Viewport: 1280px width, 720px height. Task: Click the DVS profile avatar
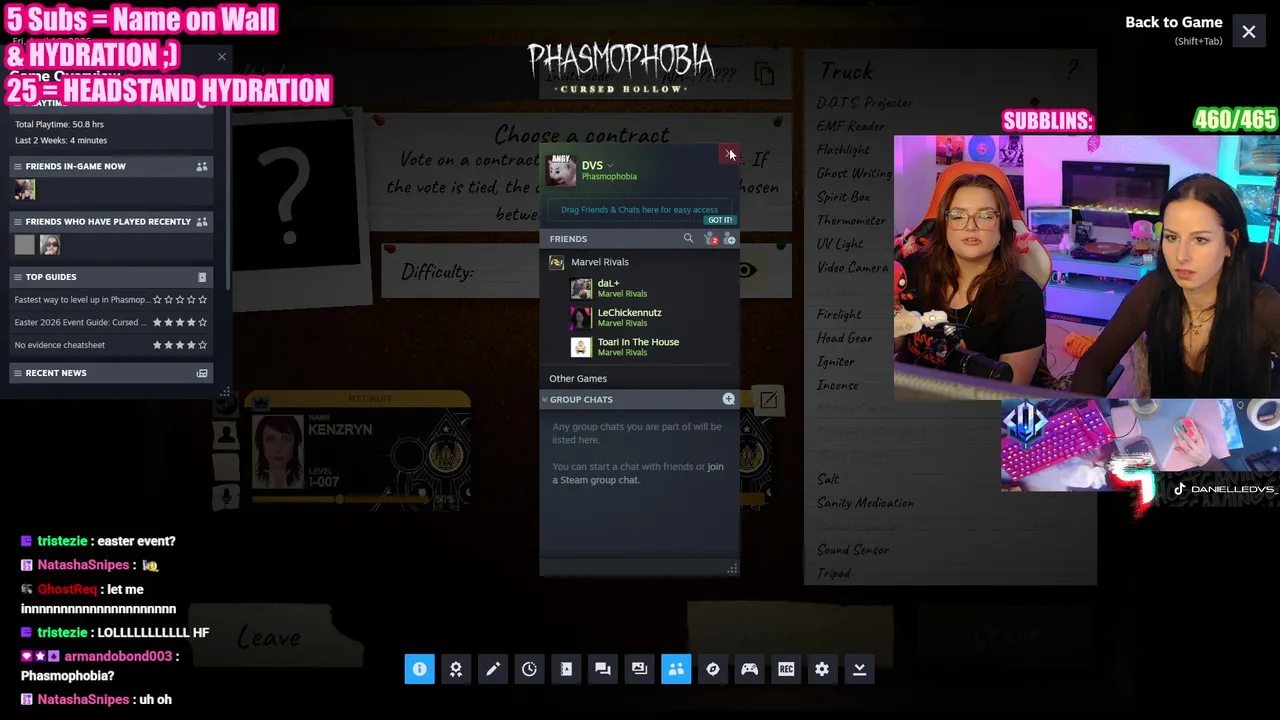coord(561,170)
